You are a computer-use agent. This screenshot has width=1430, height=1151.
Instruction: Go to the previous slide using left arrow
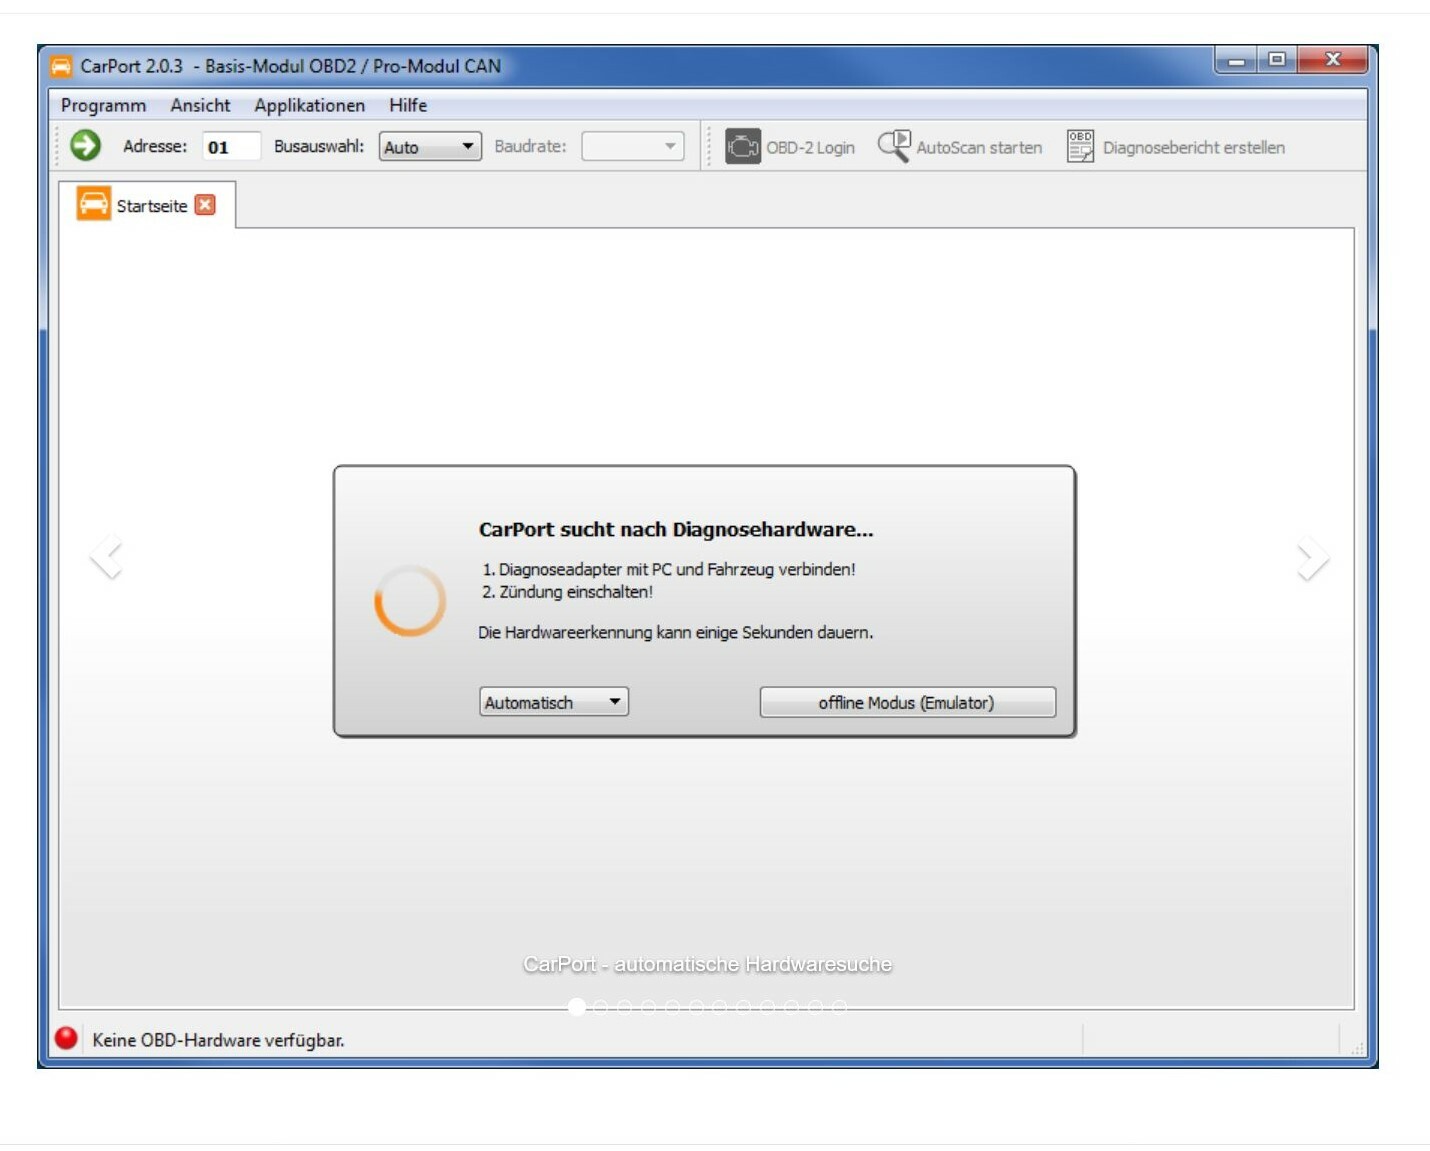pyautogui.click(x=106, y=557)
